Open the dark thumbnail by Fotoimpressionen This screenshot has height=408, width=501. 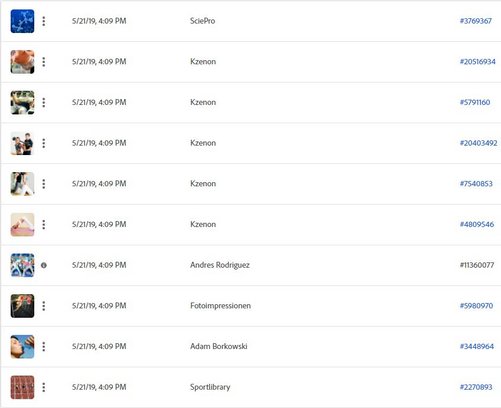coord(22,306)
